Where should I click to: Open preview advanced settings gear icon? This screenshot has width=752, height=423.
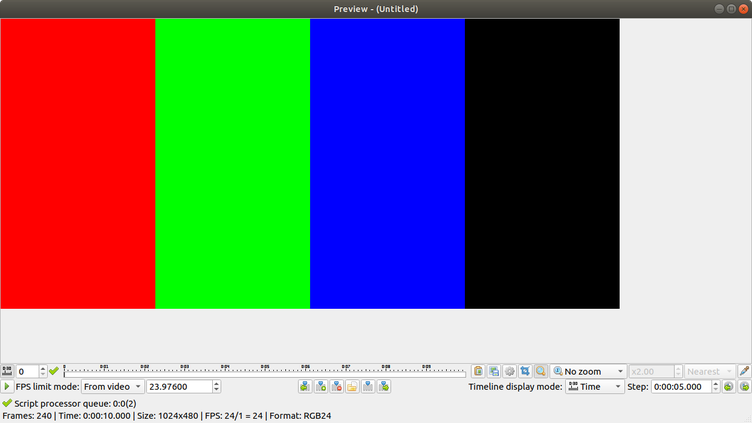coord(509,371)
